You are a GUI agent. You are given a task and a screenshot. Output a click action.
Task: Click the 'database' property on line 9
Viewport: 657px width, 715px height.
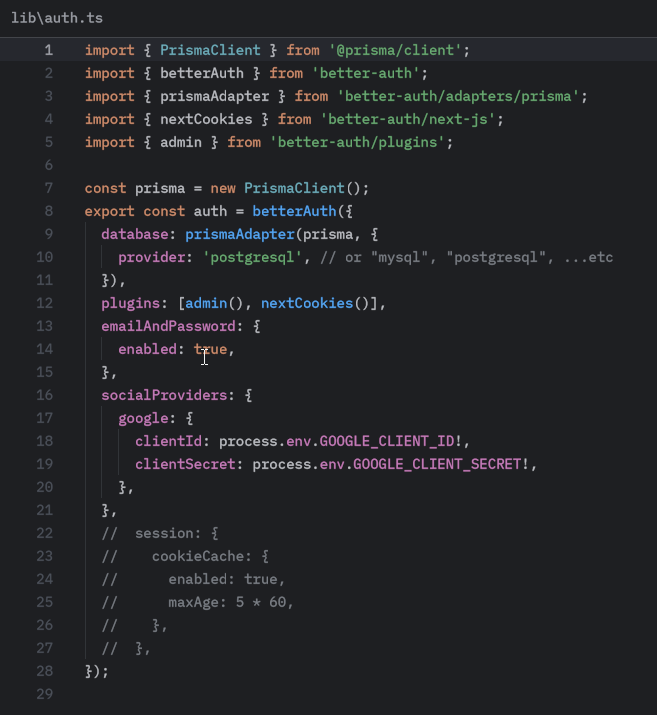point(135,234)
